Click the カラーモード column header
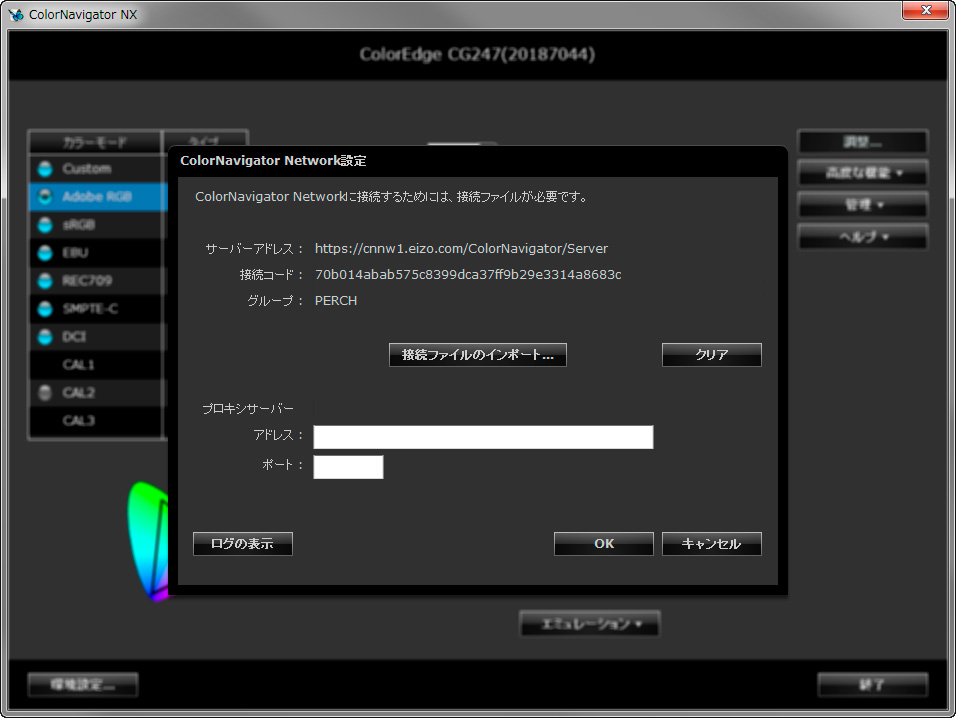The height and width of the screenshot is (718, 956). click(x=95, y=142)
